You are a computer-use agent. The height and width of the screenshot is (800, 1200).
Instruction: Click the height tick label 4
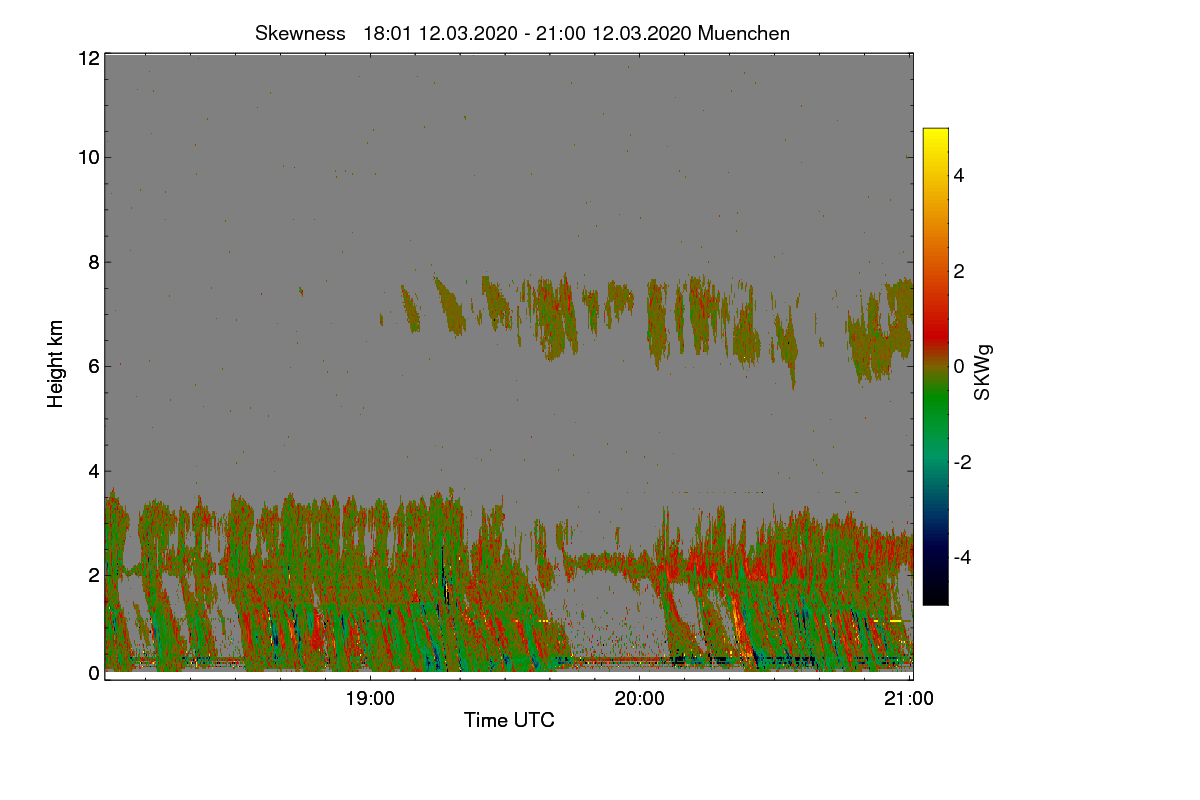(94, 471)
